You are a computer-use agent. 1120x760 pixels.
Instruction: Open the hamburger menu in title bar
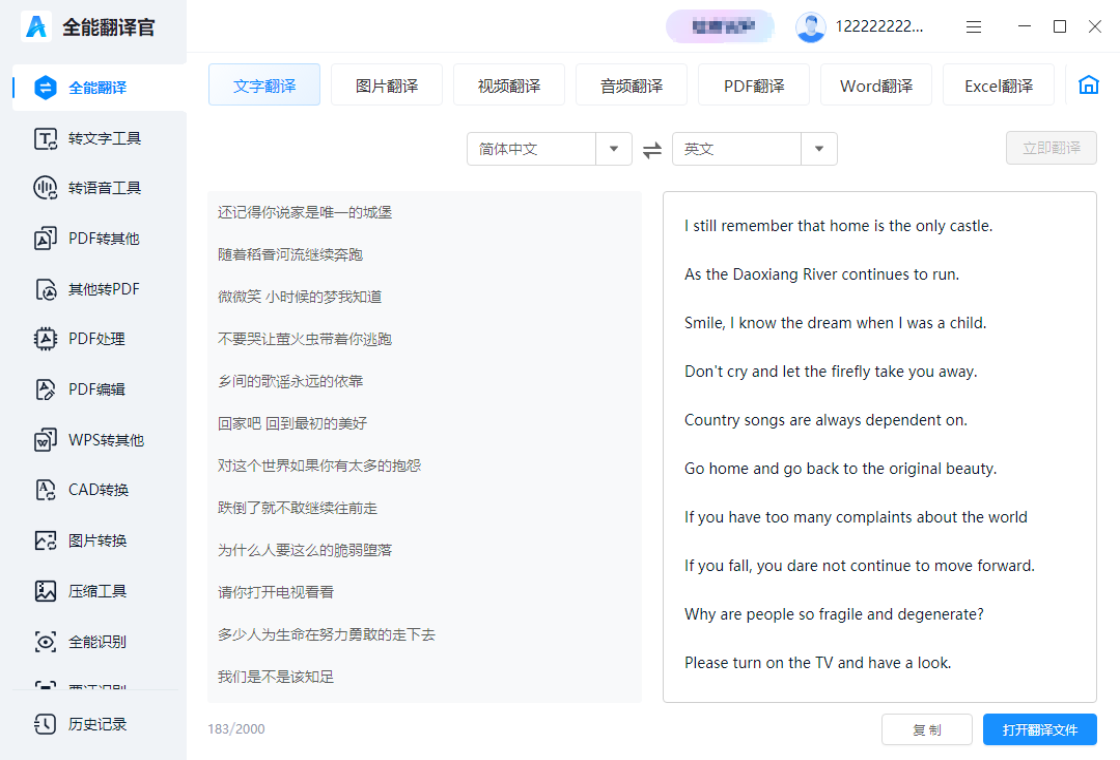(x=973, y=27)
